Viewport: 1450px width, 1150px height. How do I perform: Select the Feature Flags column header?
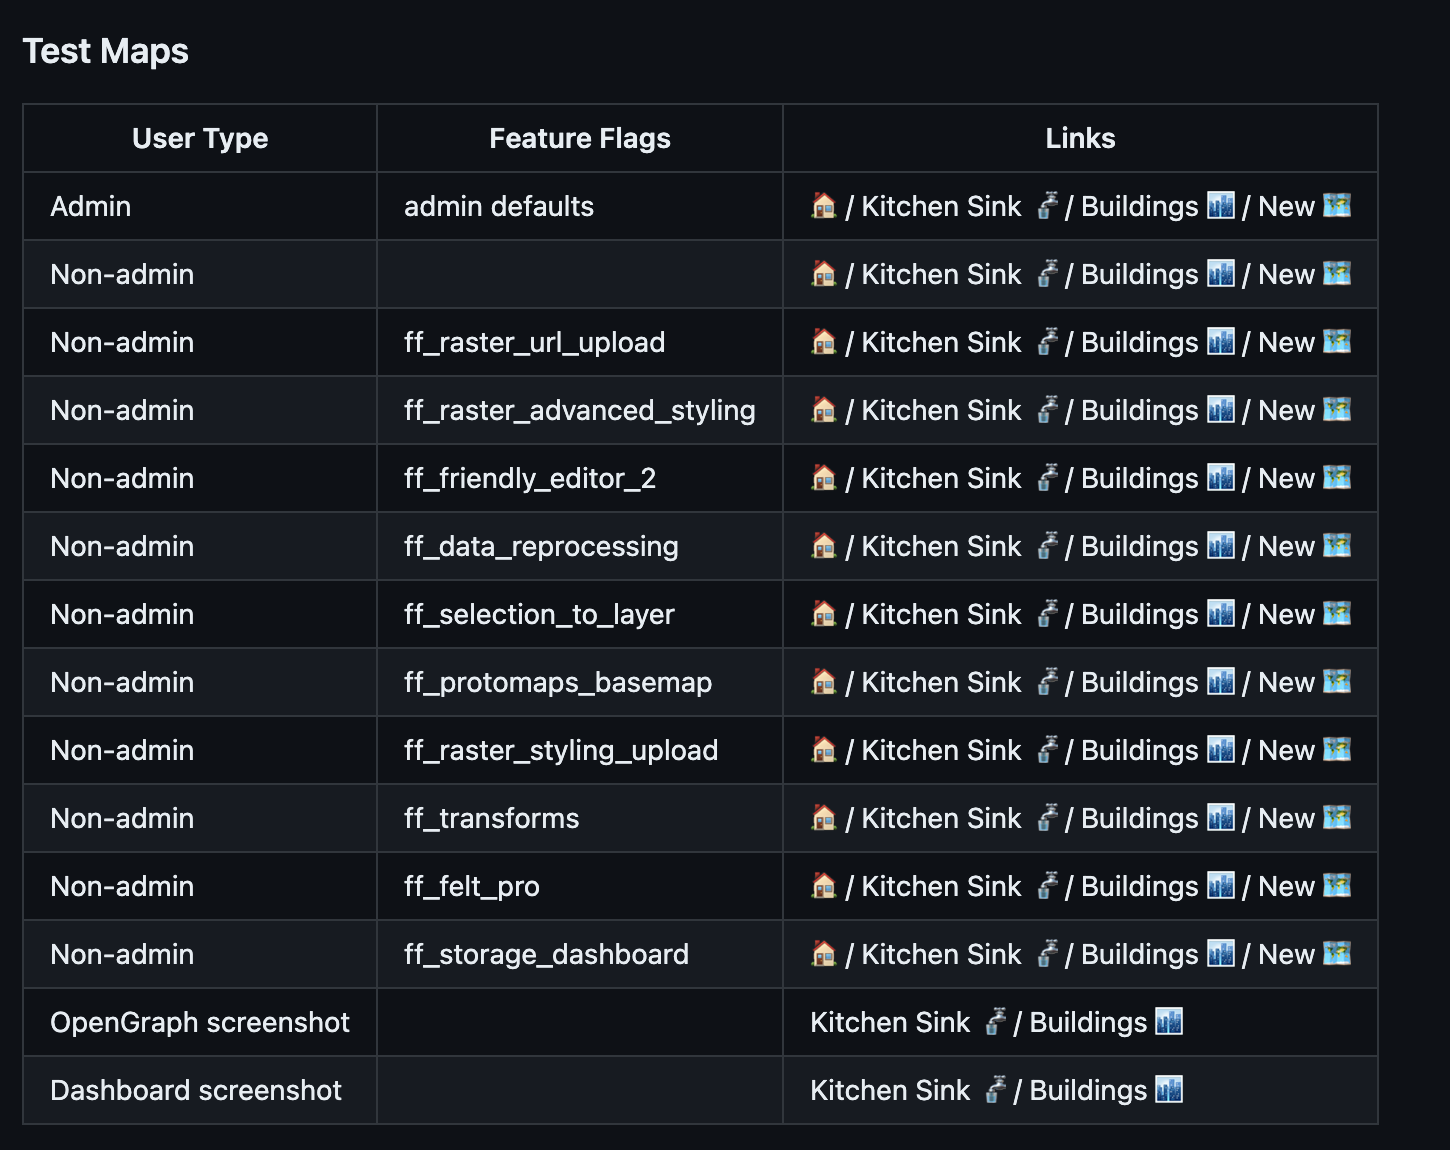point(579,138)
